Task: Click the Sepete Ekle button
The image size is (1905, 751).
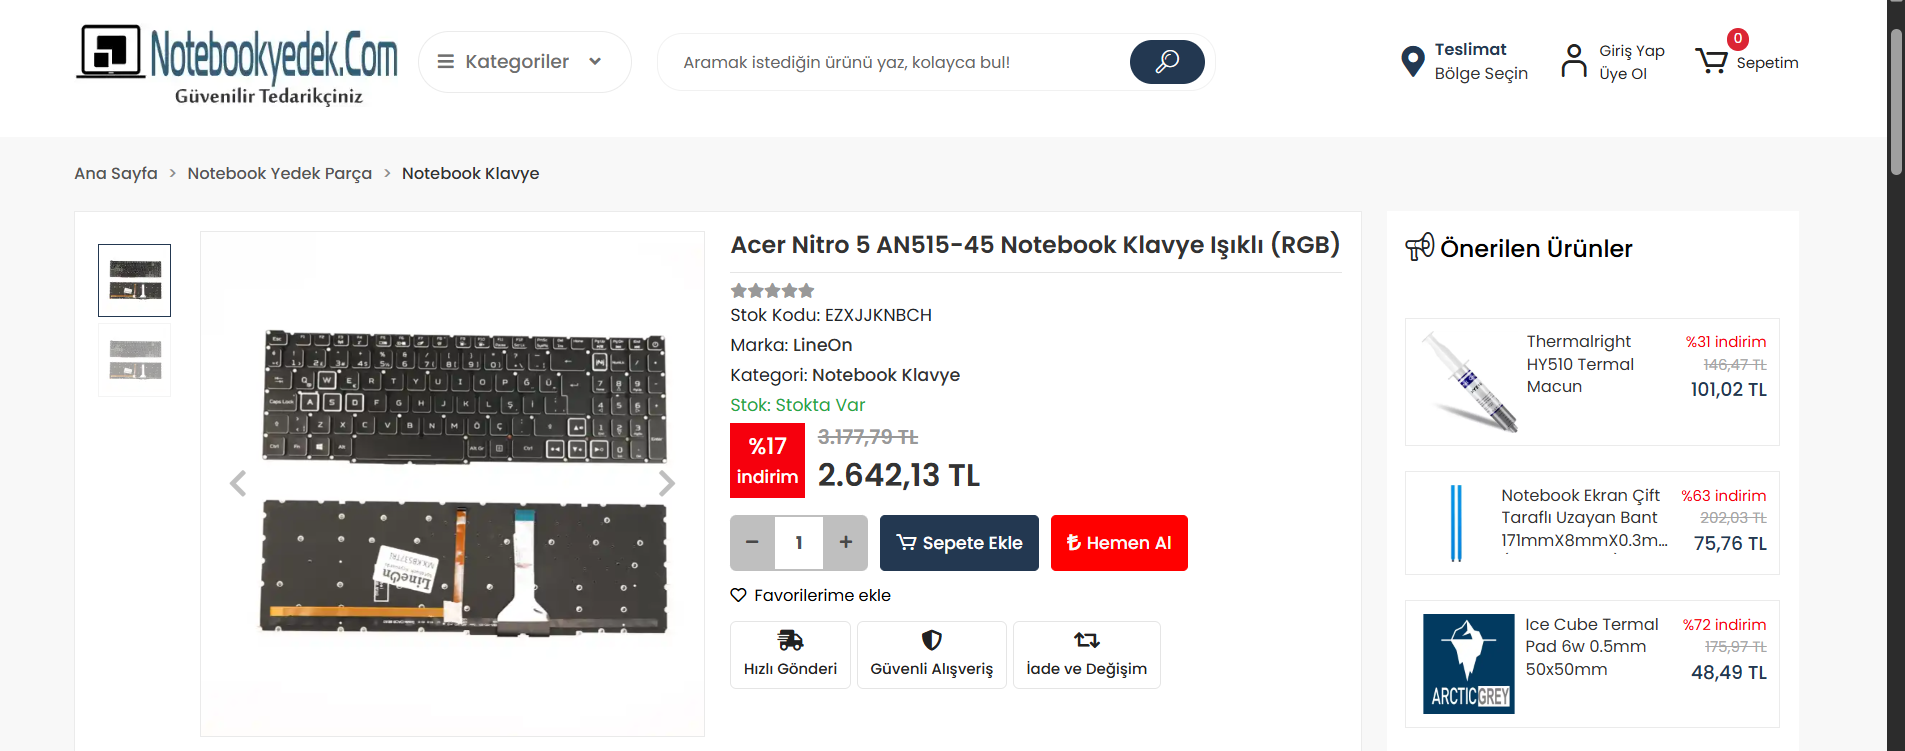Action: (959, 543)
